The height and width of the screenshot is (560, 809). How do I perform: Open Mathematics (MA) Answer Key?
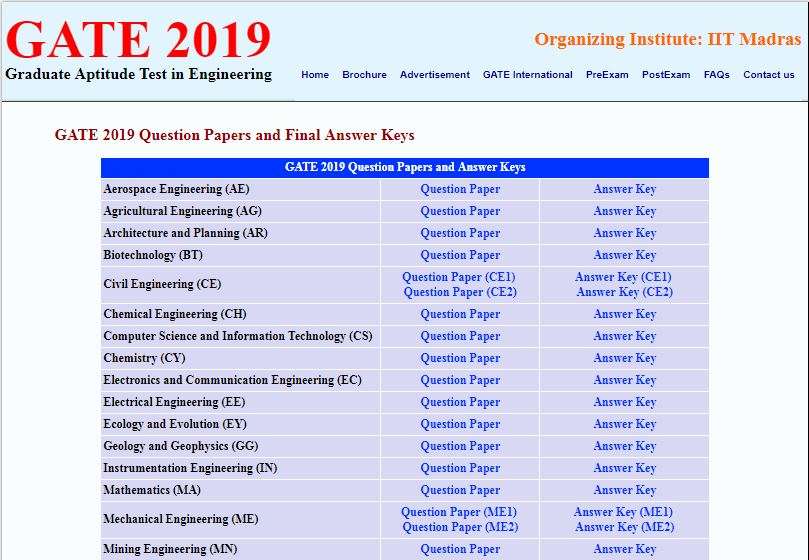point(624,490)
